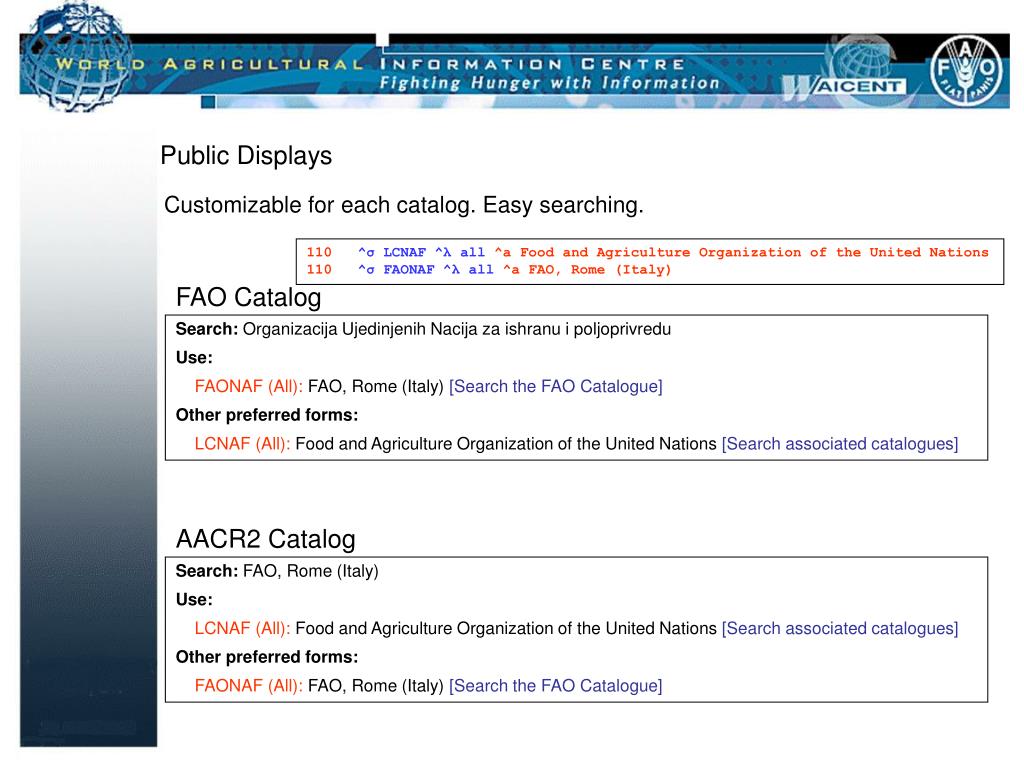Image resolution: width=1024 pixels, height=768 pixels.
Task: Click the 110 LCNAF record line in code box
Action: coord(648,252)
